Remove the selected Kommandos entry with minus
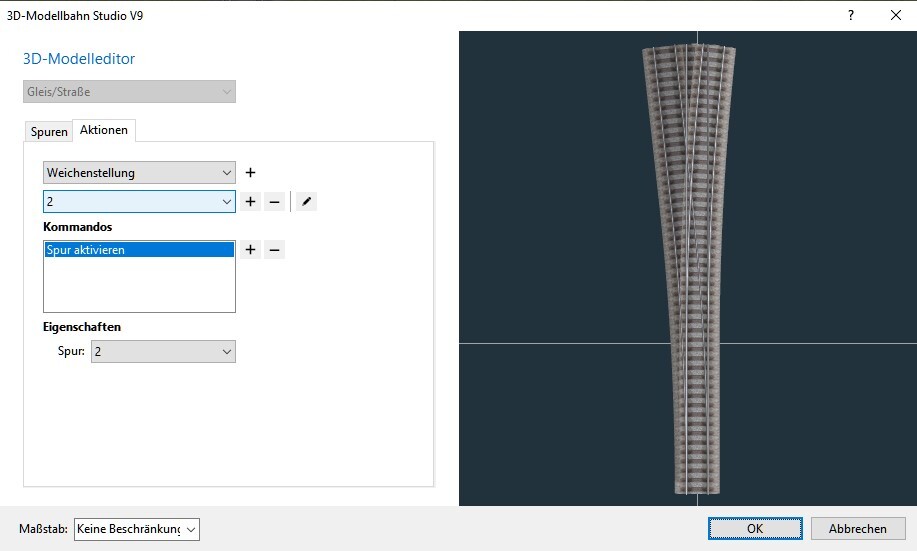This screenshot has width=917, height=551. (x=274, y=250)
